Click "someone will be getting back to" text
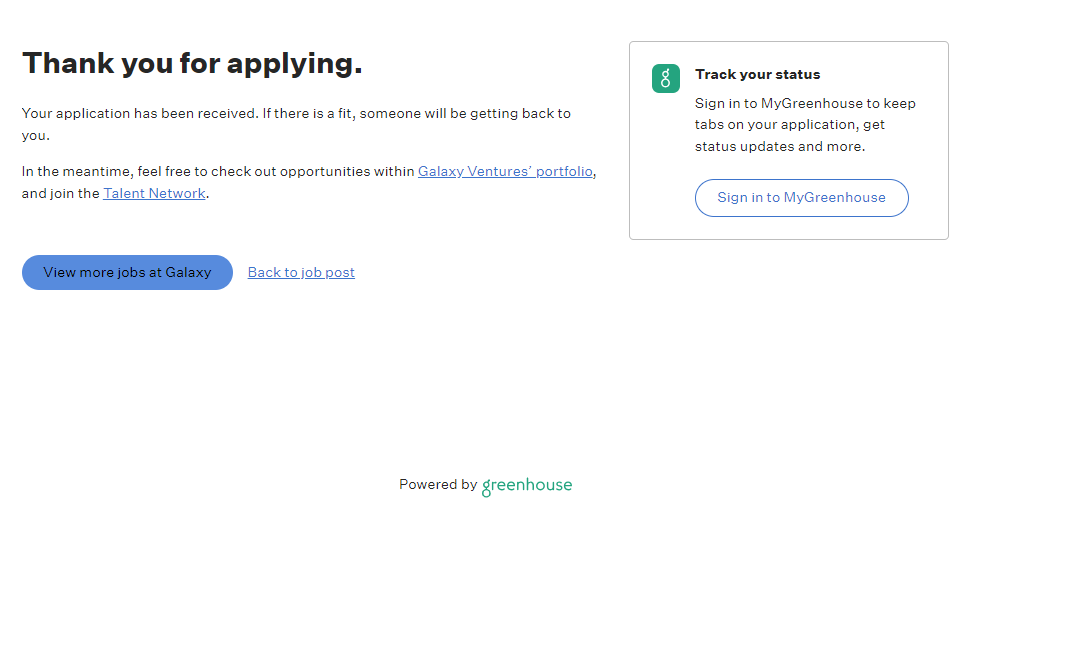 pos(465,113)
